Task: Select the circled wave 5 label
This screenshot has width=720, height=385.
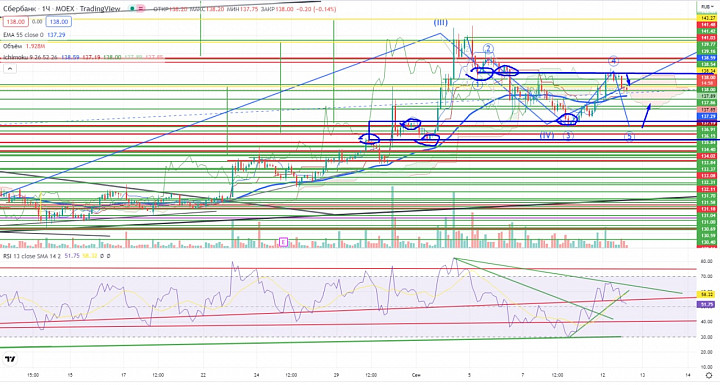Action: pos(629,136)
